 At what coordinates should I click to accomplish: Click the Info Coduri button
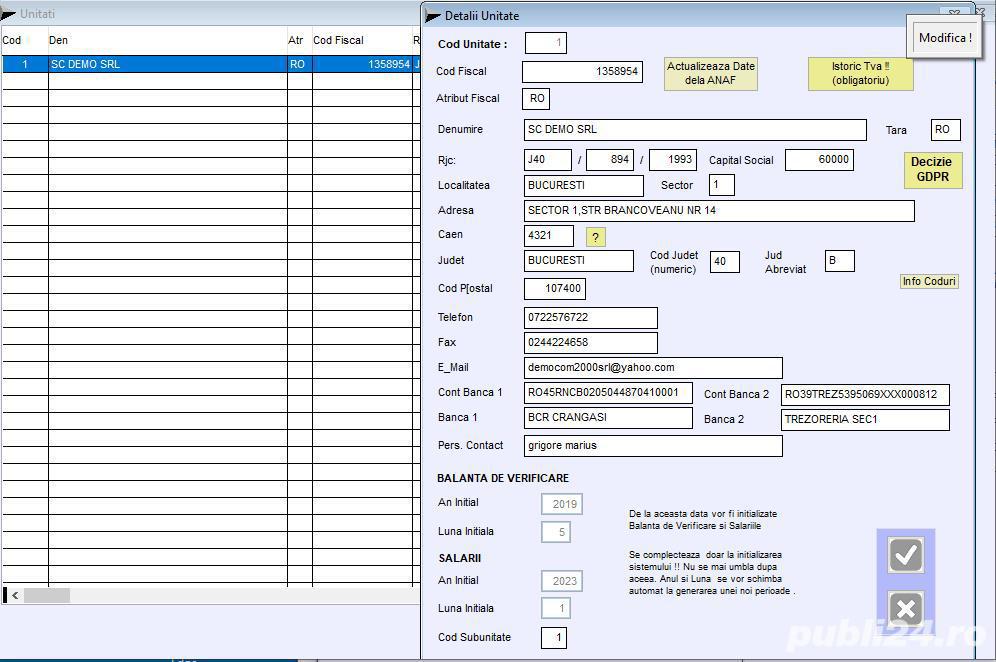click(x=928, y=281)
